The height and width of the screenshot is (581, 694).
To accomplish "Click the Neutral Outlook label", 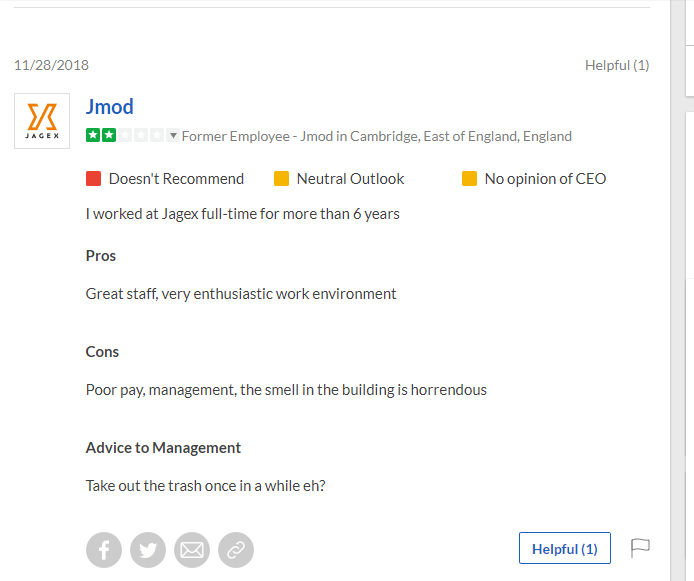I will (350, 179).
